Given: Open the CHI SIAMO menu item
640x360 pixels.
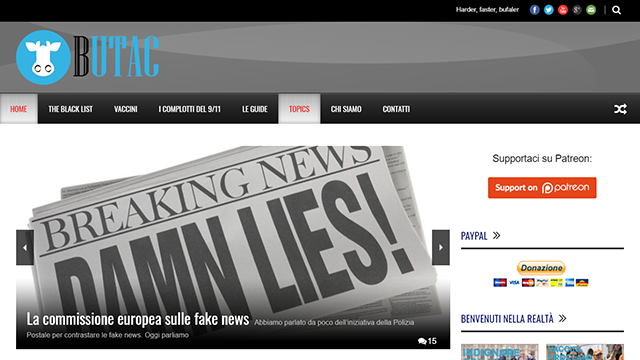Looking at the screenshot, I should pyautogui.click(x=346, y=109).
